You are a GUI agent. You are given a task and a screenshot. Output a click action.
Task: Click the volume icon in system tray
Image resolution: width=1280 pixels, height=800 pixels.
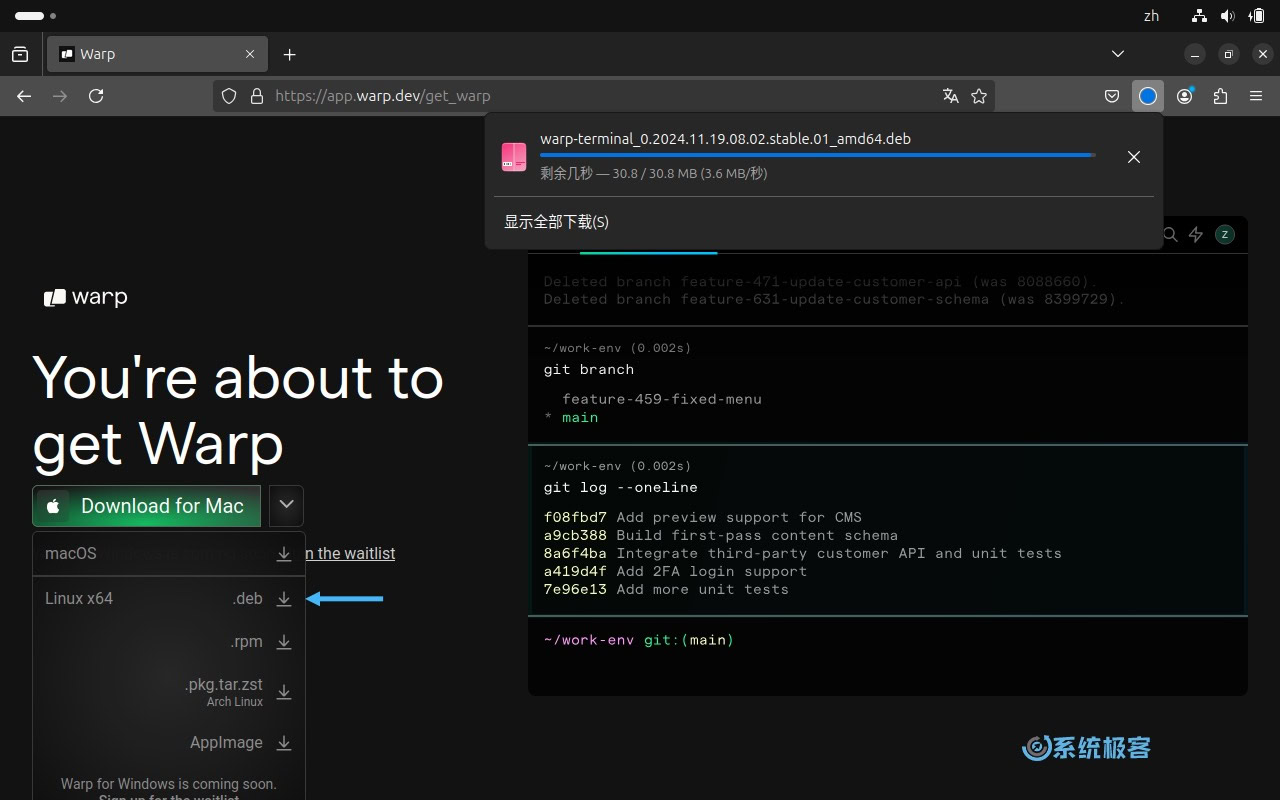click(1228, 16)
